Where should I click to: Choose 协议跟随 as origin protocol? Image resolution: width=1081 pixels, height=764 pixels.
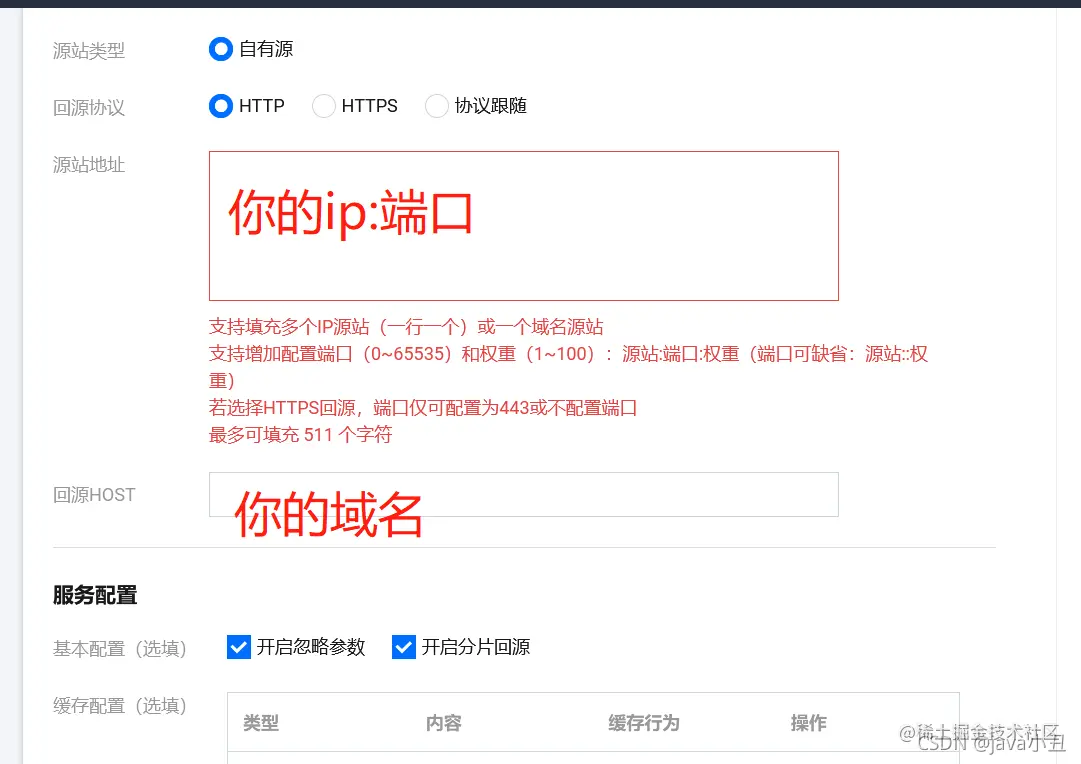point(437,106)
